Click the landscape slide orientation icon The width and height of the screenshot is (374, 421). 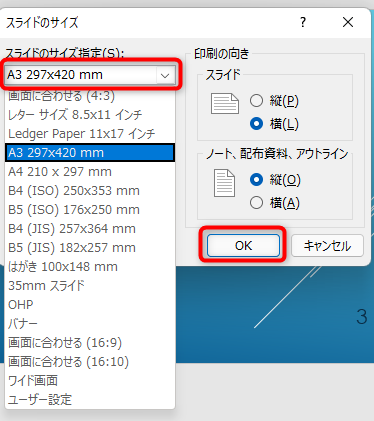point(225,104)
